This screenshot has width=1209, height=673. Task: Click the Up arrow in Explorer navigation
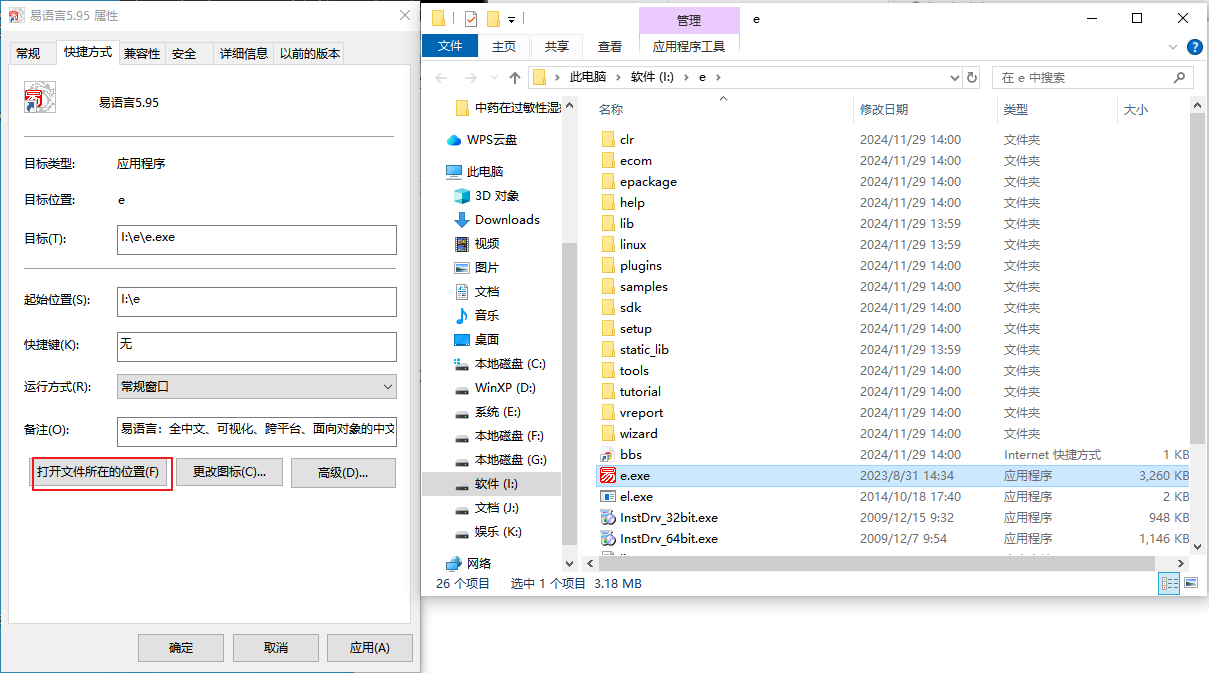point(515,77)
